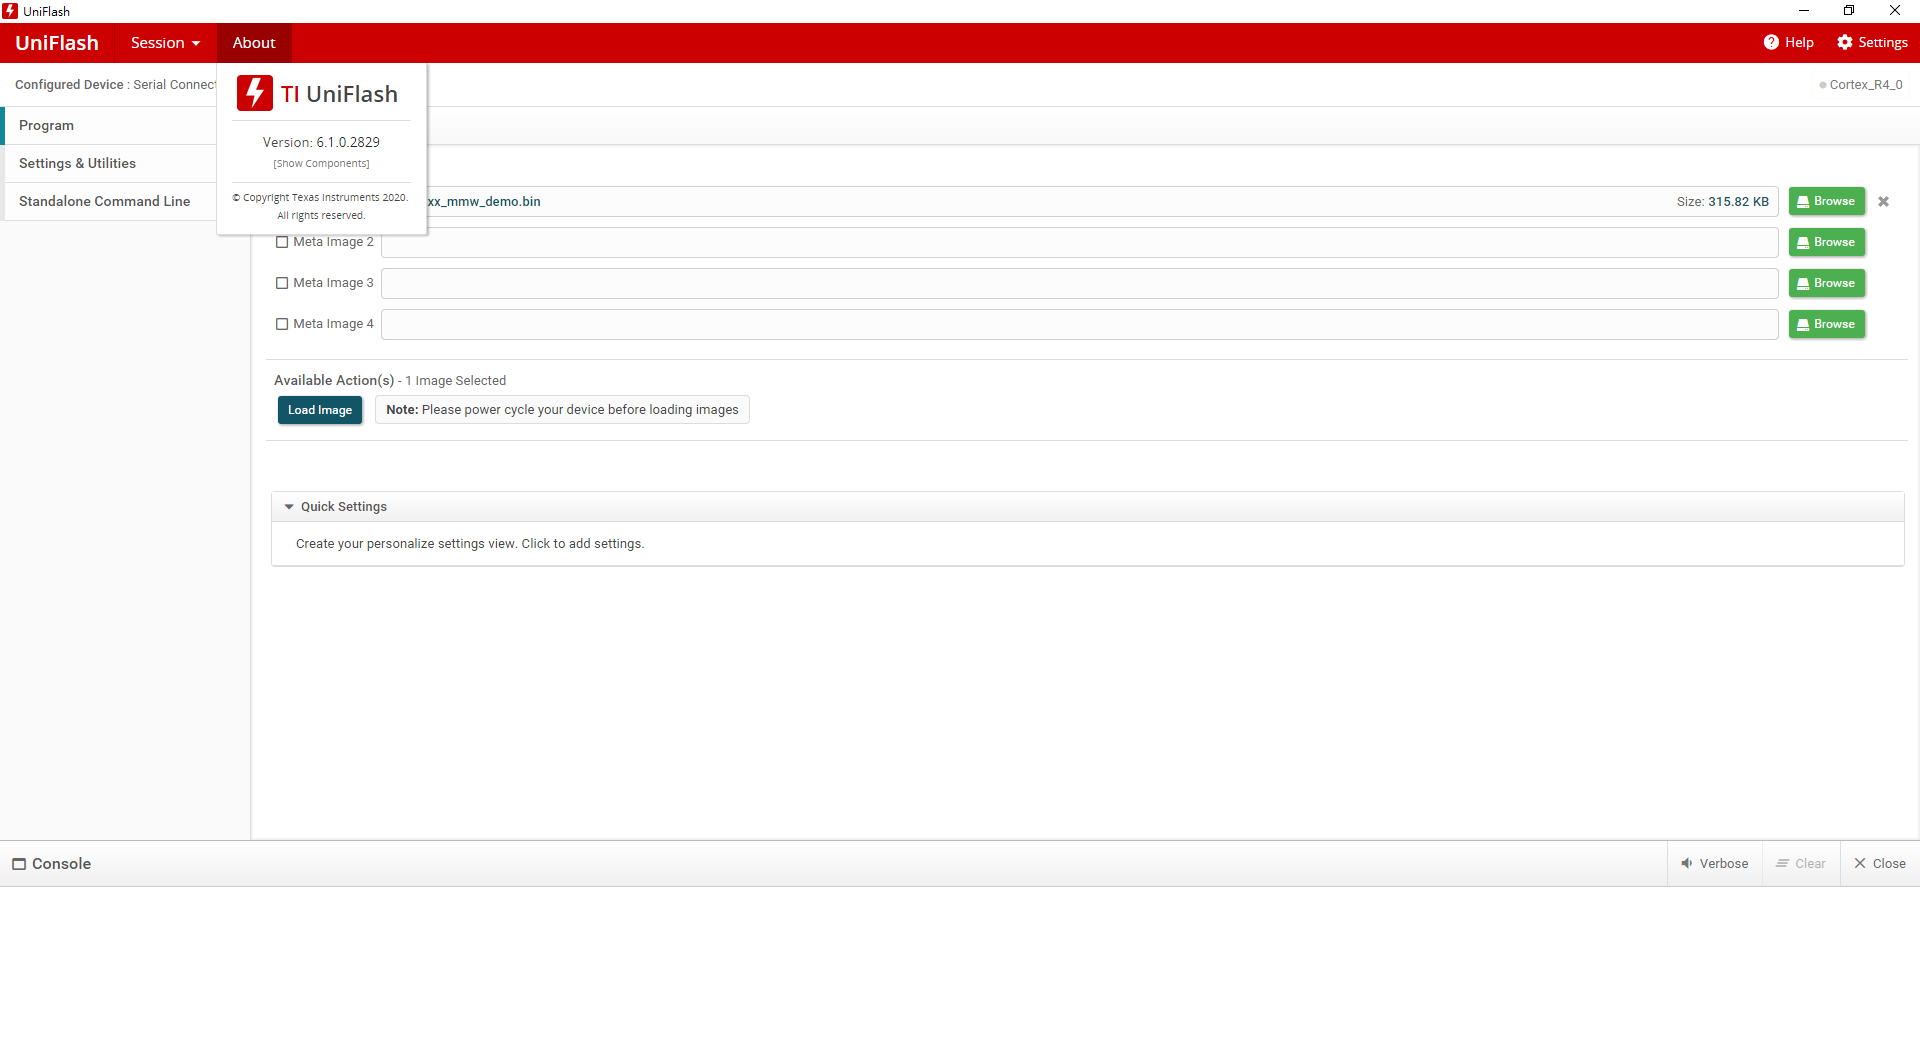Click to add personalized quick settings
Screen dimensions: 1920x1040
[470, 544]
